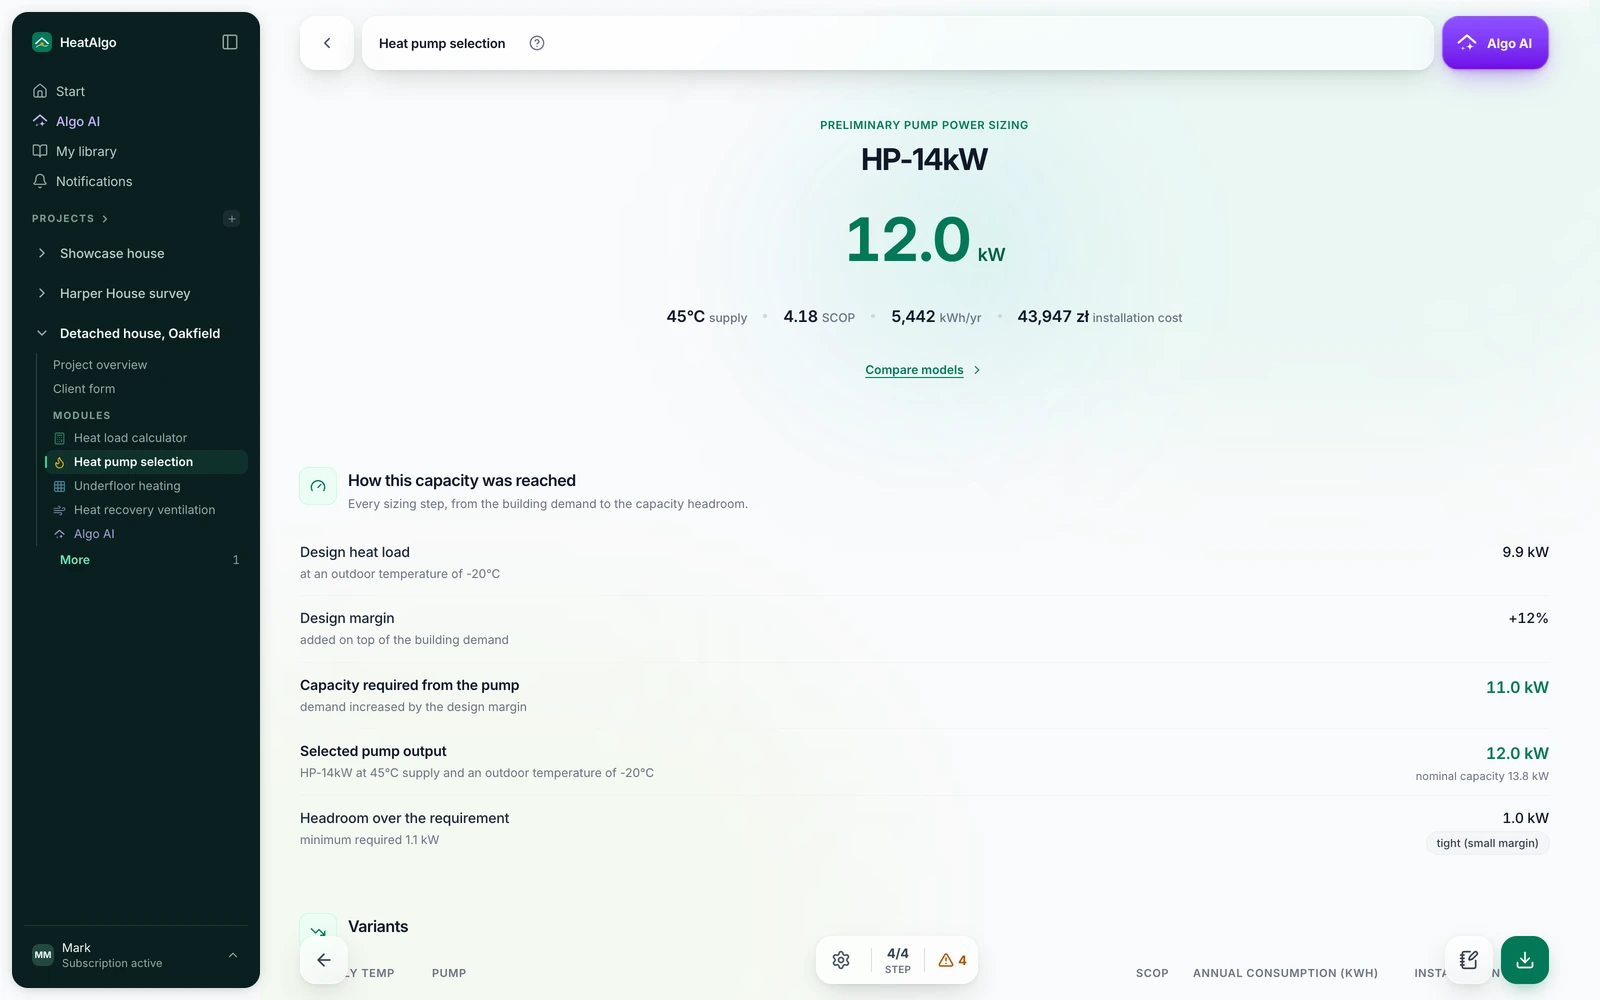Open Project overview
The height and width of the screenshot is (1000, 1600).
pyautogui.click(x=100, y=365)
